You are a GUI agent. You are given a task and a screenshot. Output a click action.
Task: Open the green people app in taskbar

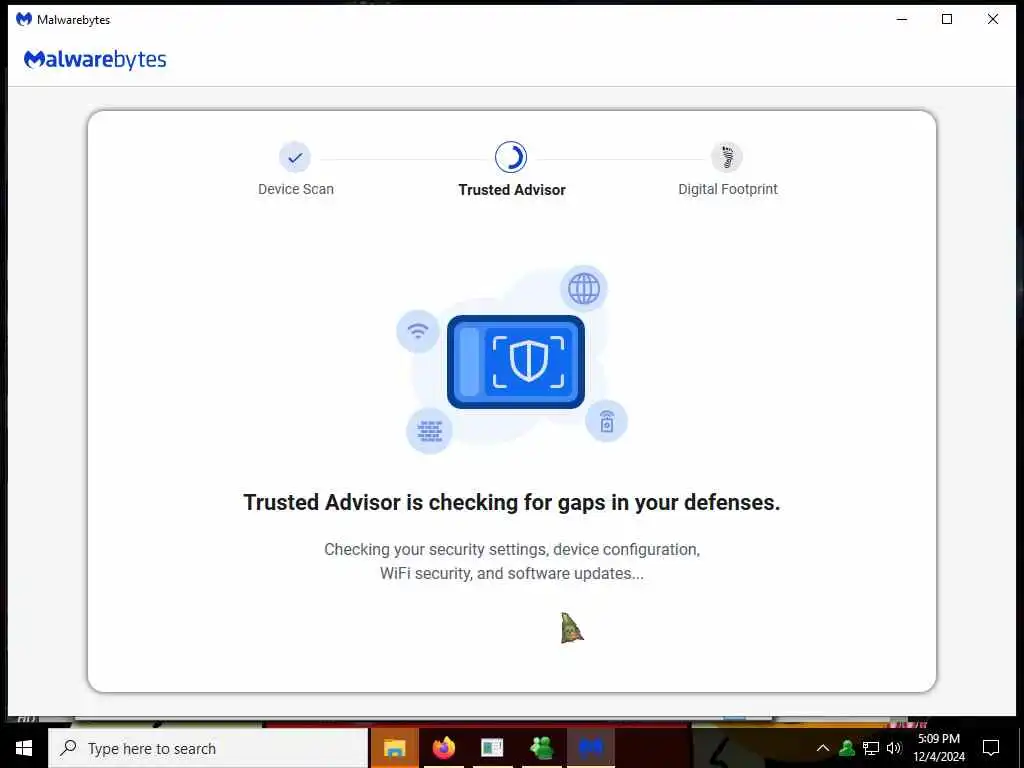(x=542, y=748)
